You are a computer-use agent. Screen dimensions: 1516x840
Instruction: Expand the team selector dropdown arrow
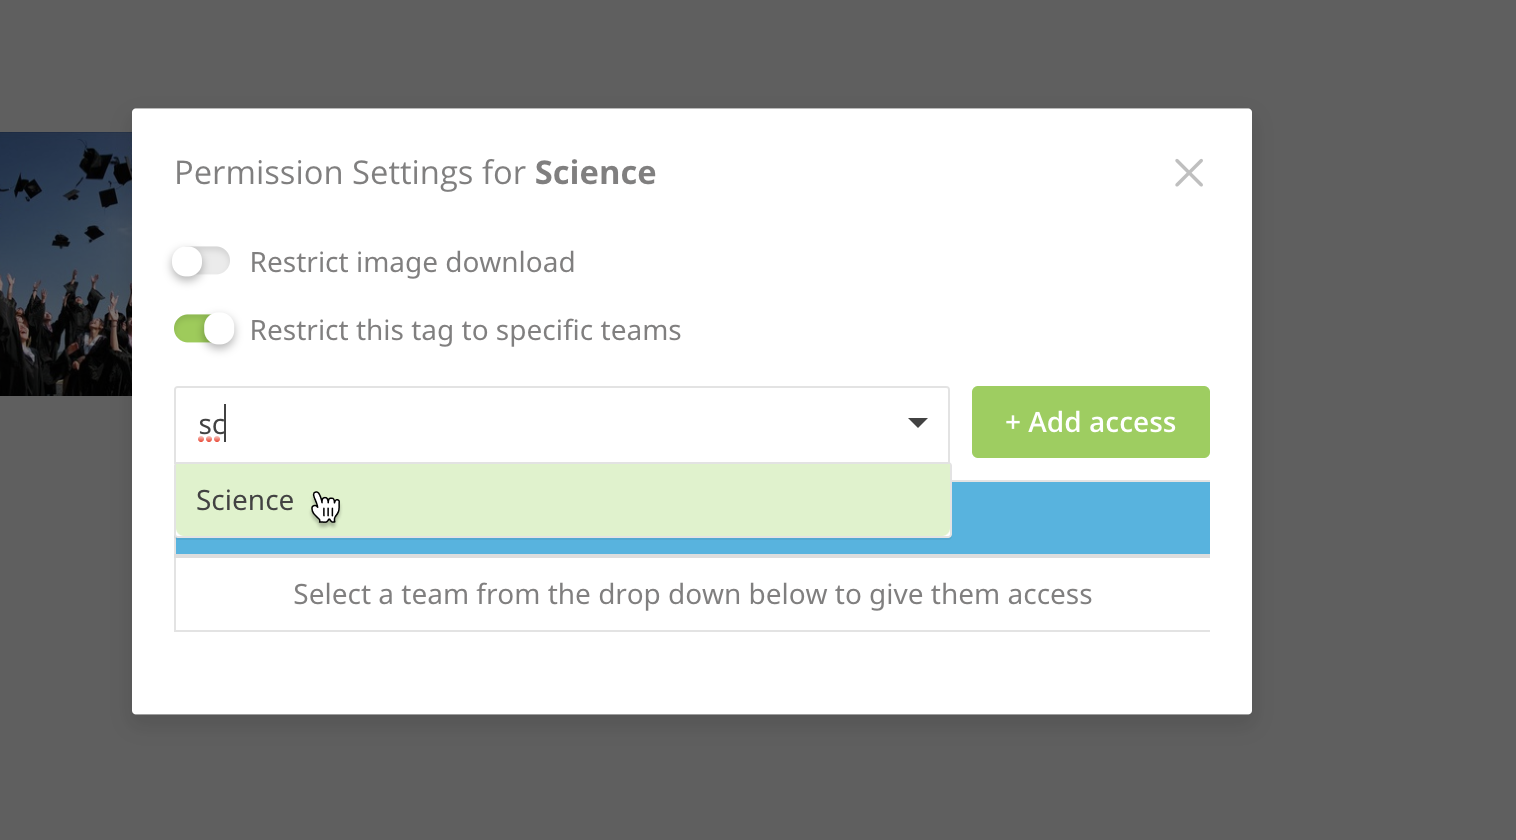pyautogui.click(x=917, y=423)
